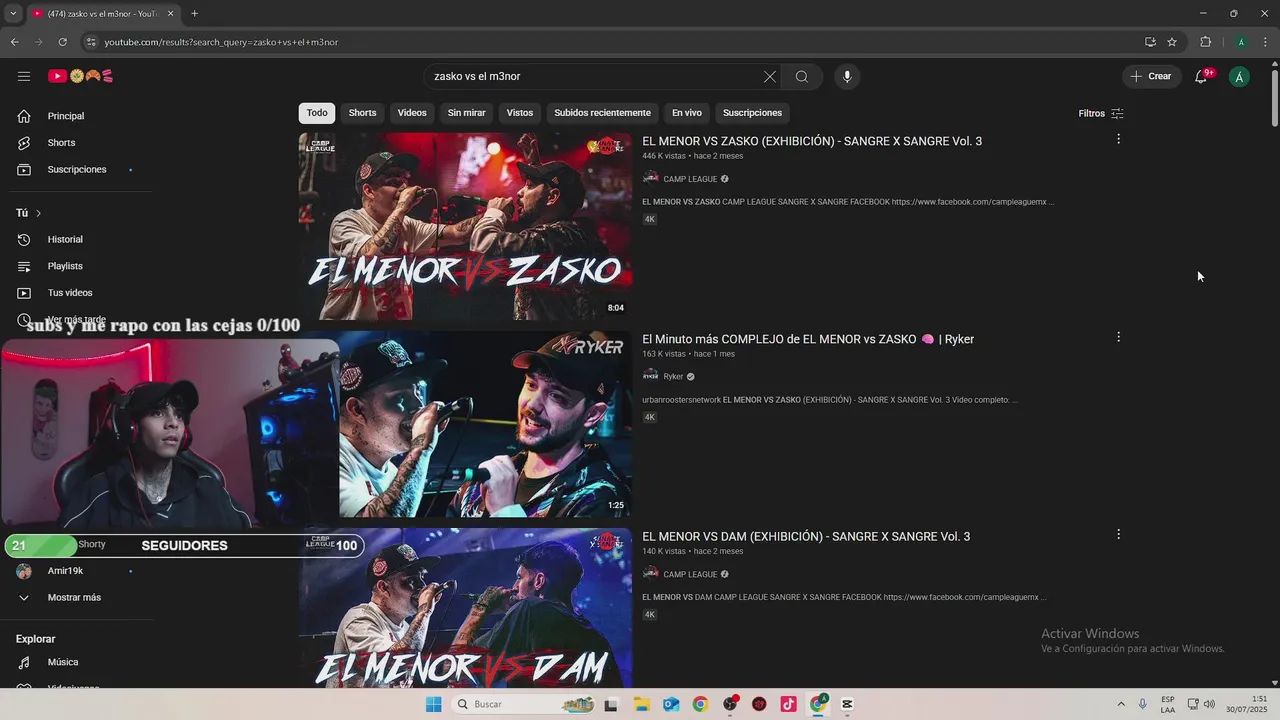Show hidden system tray icons
1280x720 pixels.
pos(1121,704)
